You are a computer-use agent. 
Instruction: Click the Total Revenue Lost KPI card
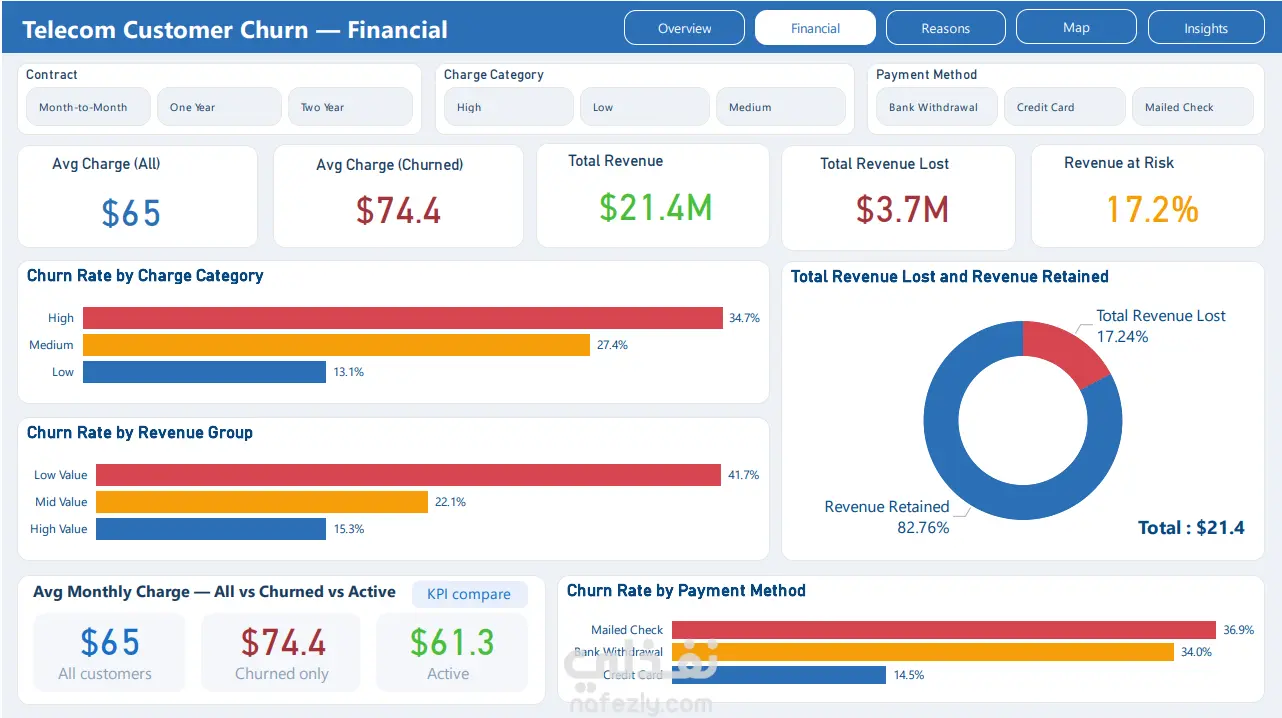point(898,197)
